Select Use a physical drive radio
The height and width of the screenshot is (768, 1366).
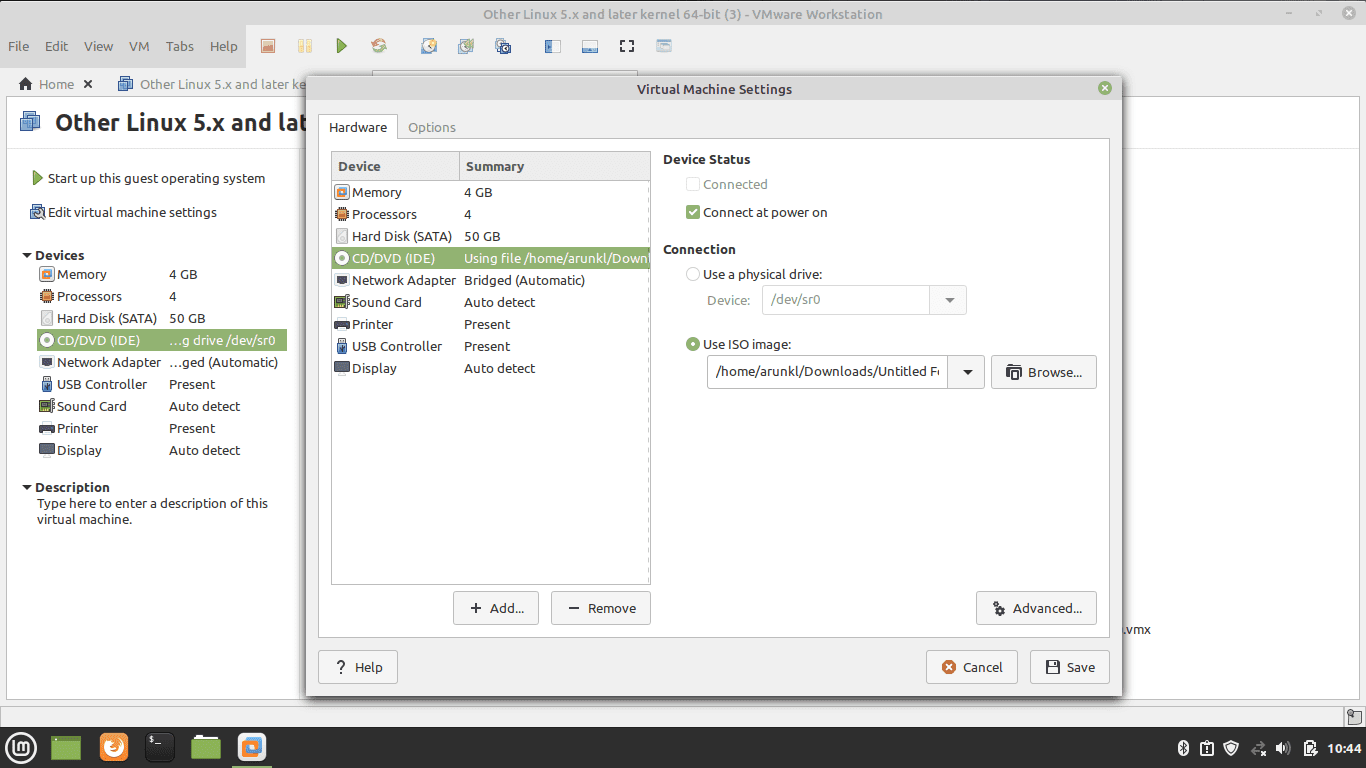coord(693,274)
